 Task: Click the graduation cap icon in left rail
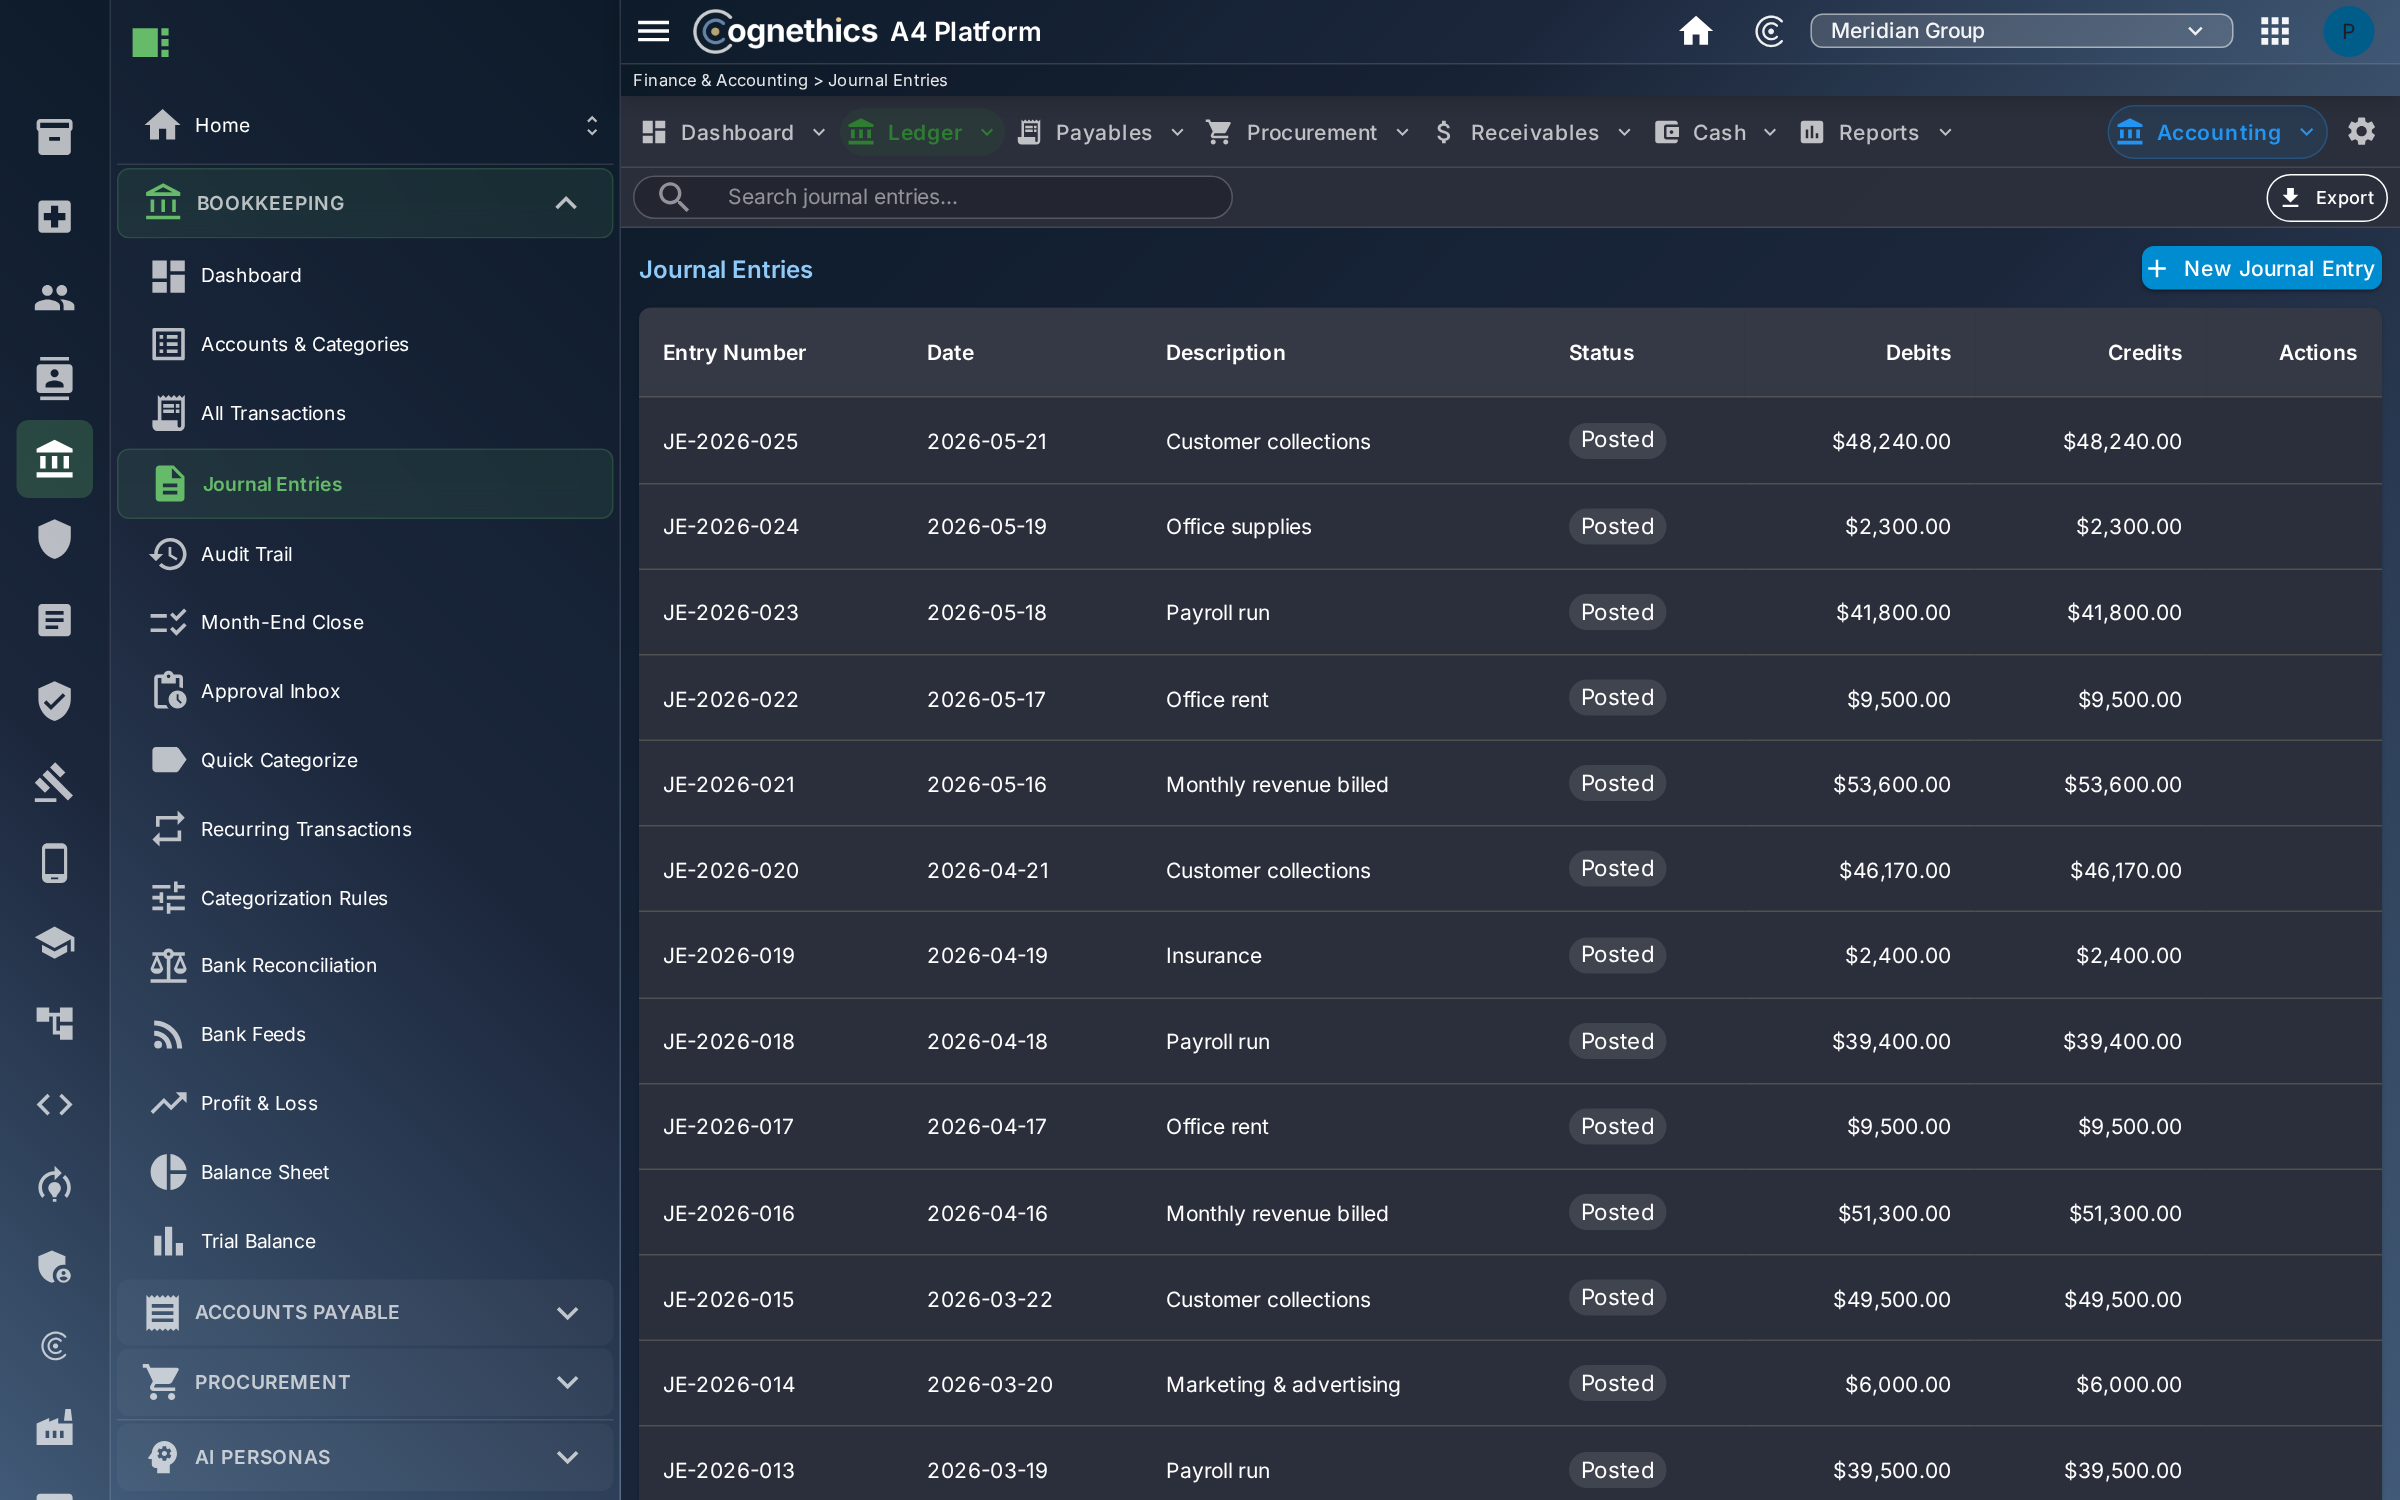(x=54, y=942)
